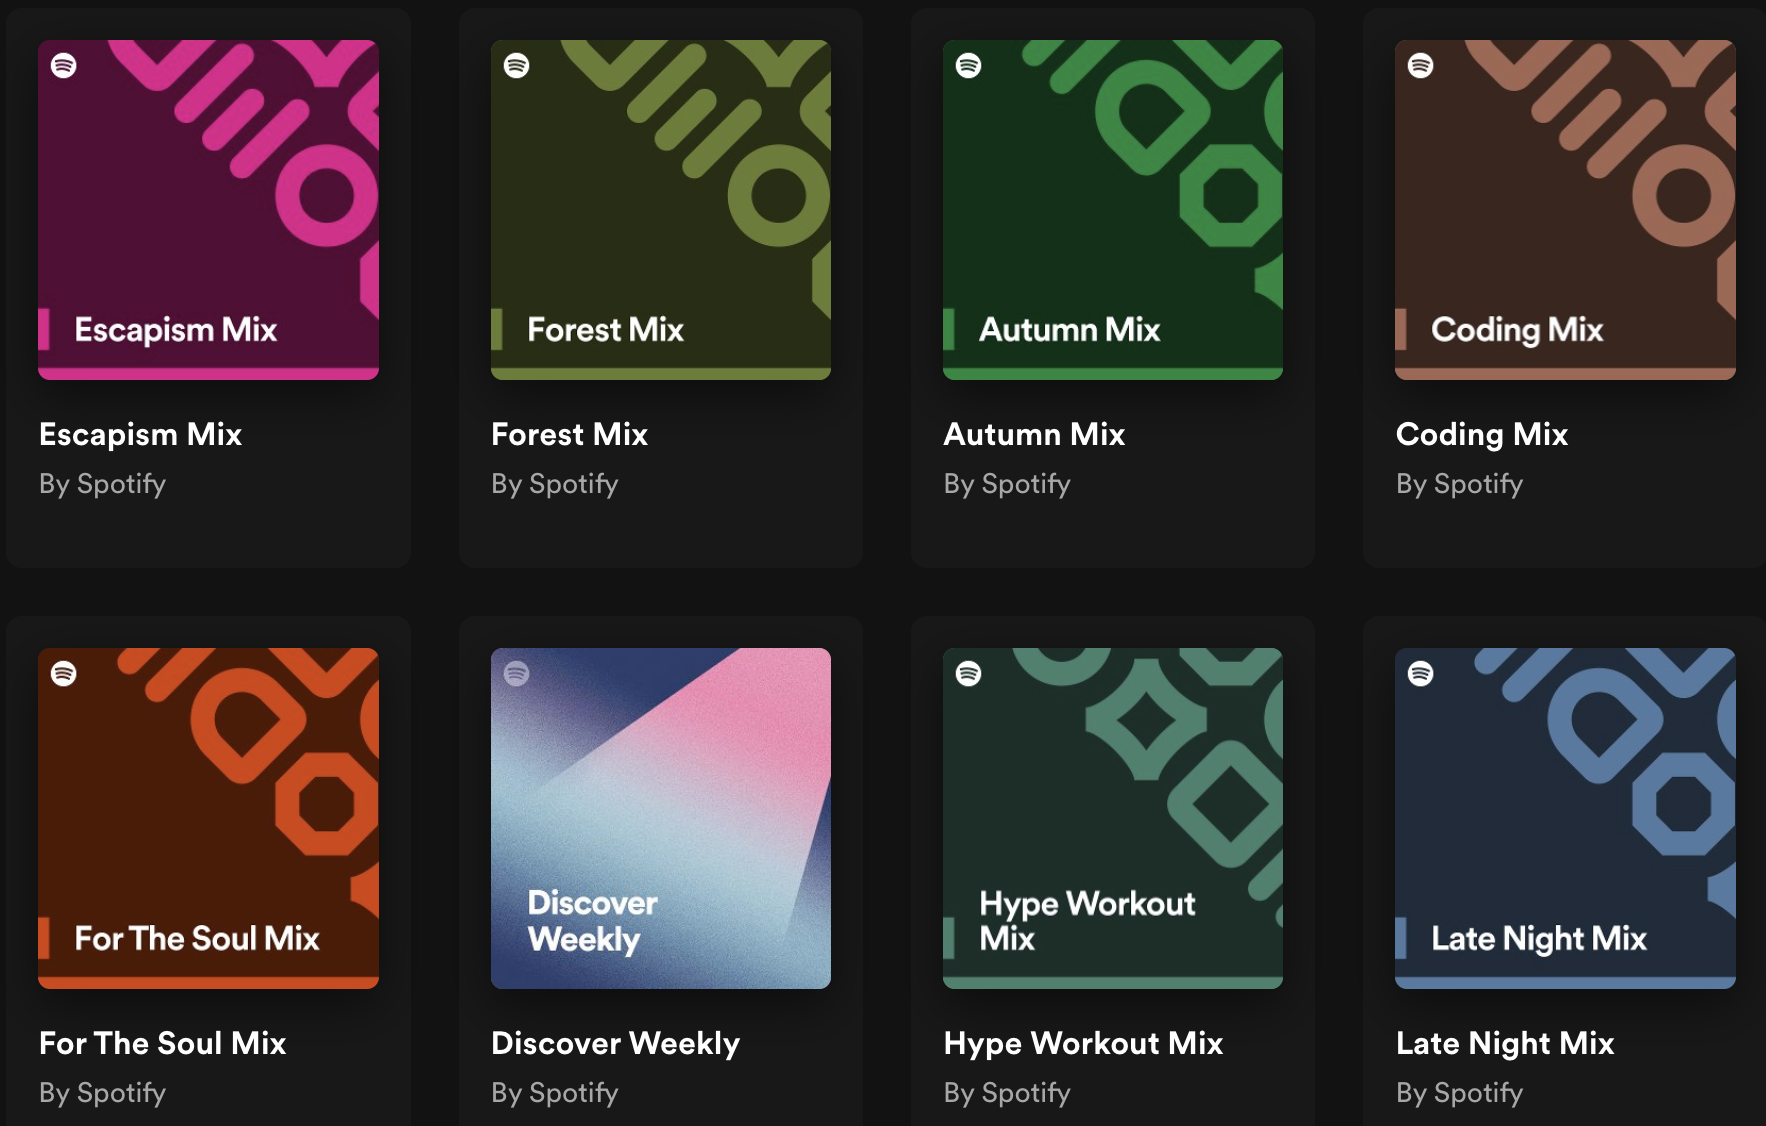Screen dimensions: 1766x1126
Task: Open the pink Escapism Mix cover art
Action: (208, 210)
